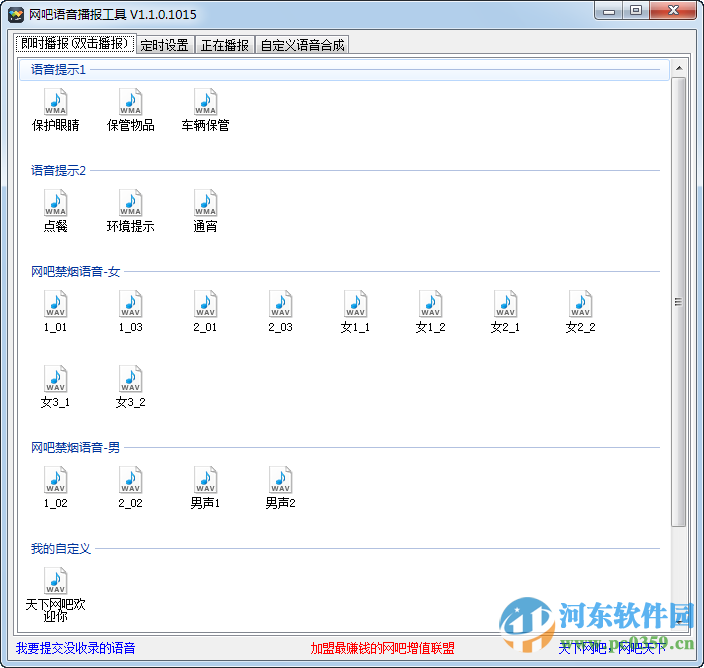Screen dimensions: 704x668
Task: Click the vertical scrollbar thumb
Action: point(679,302)
